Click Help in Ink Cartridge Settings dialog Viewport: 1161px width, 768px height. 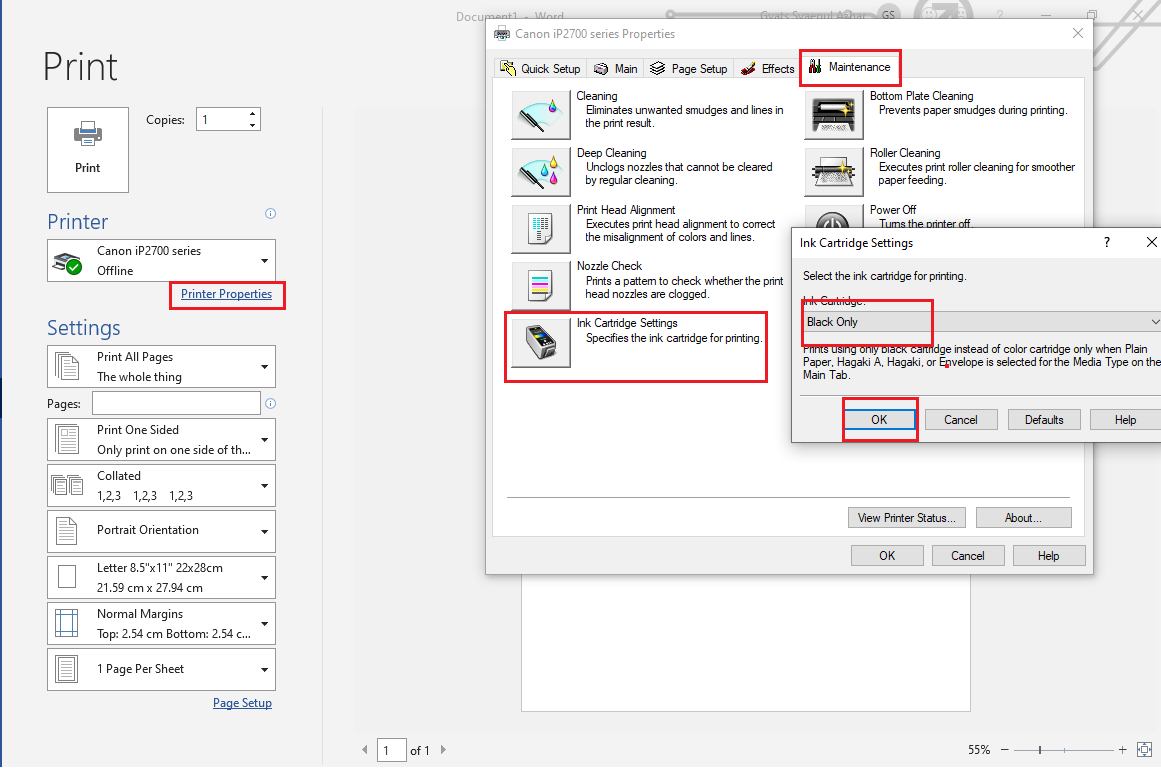point(1125,420)
